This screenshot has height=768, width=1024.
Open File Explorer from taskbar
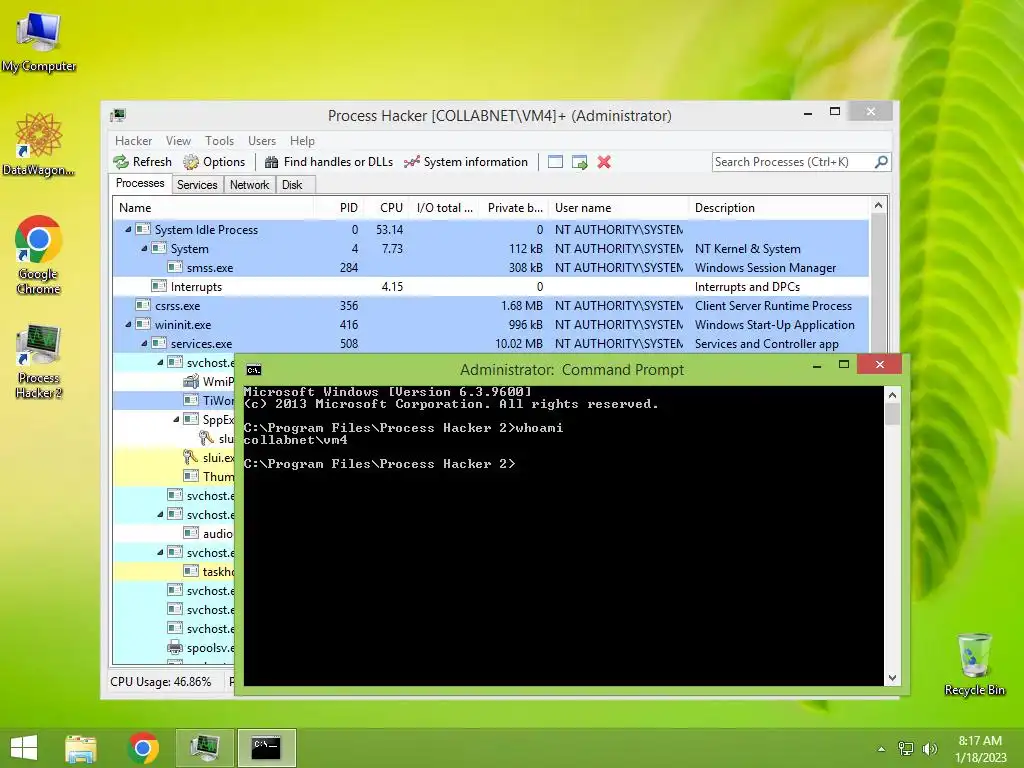[x=81, y=748]
